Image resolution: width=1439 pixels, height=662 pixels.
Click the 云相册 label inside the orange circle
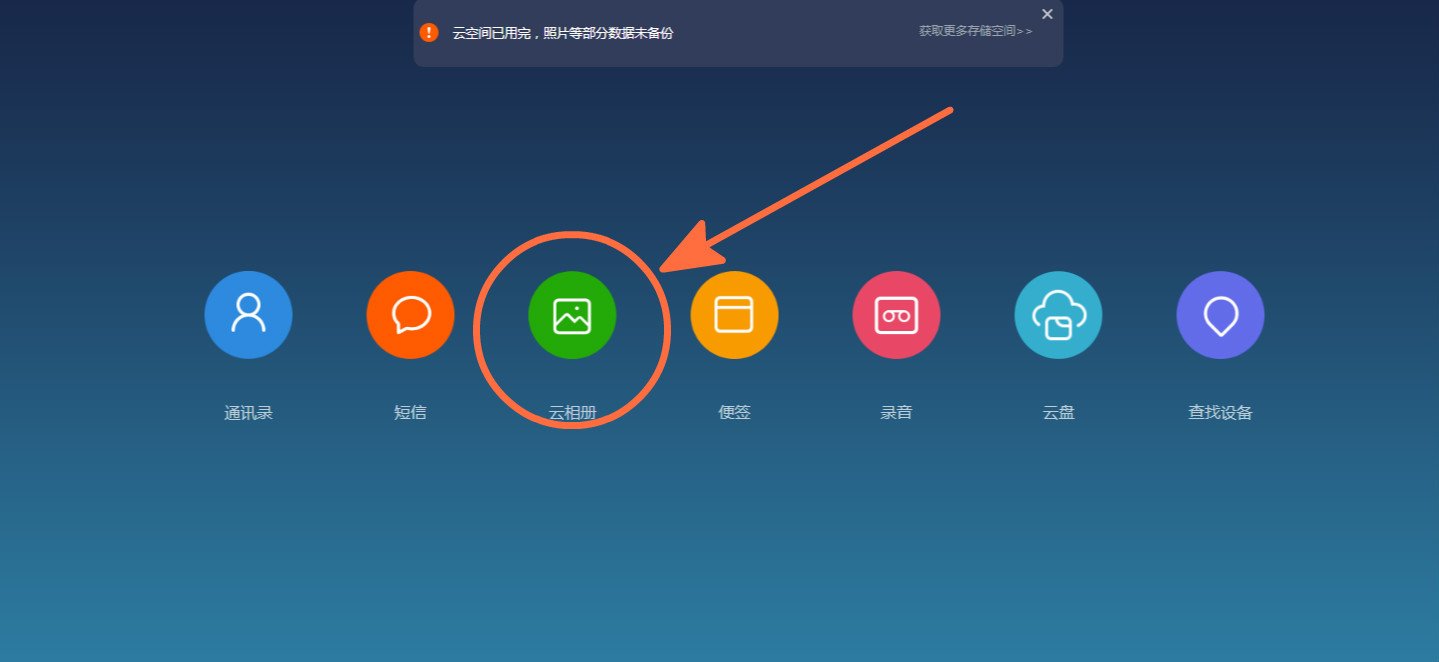tap(572, 411)
